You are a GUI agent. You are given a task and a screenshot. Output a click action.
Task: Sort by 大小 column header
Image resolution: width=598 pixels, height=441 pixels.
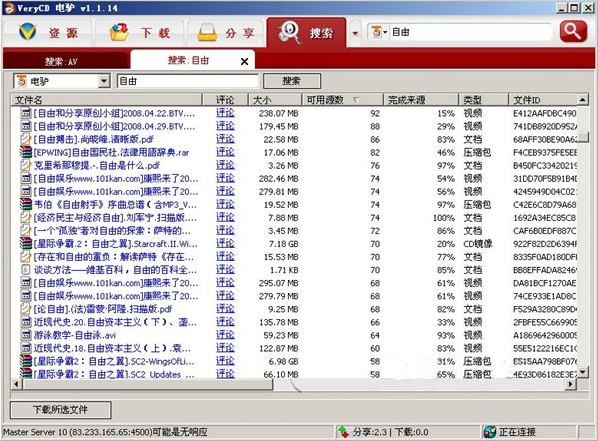[x=275, y=100]
